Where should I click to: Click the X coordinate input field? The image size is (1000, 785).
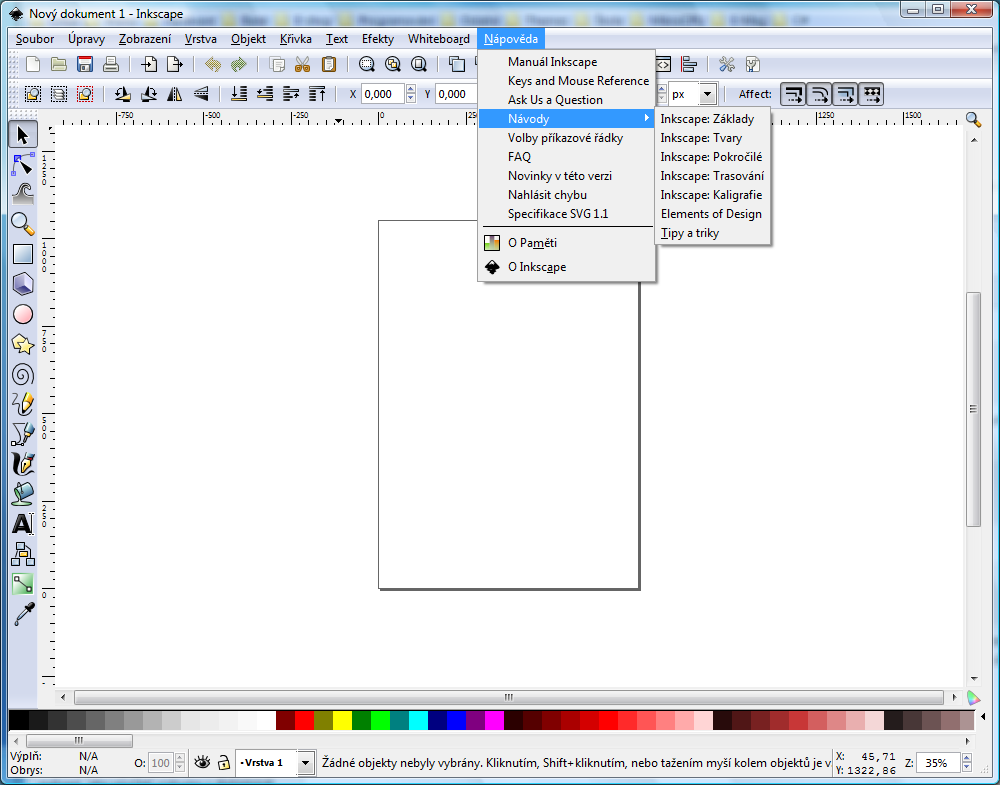[383, 94]
